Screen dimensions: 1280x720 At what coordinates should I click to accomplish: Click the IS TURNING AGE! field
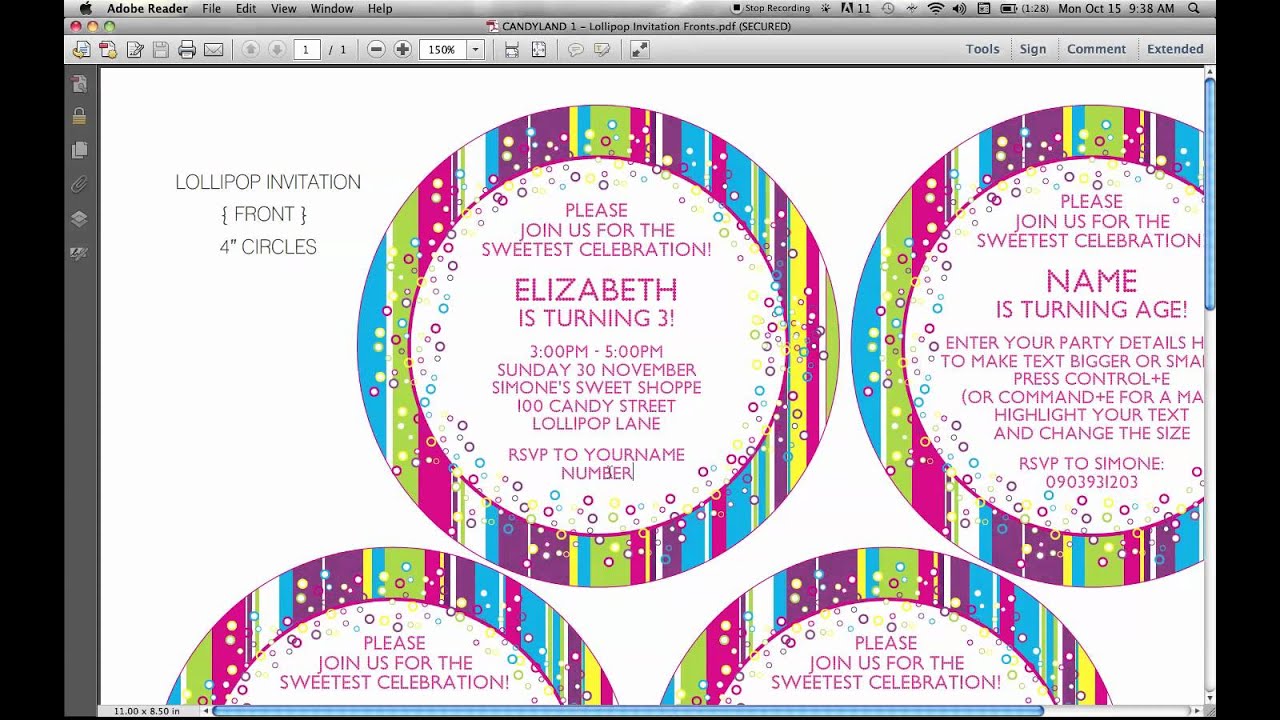[1091, 310]
